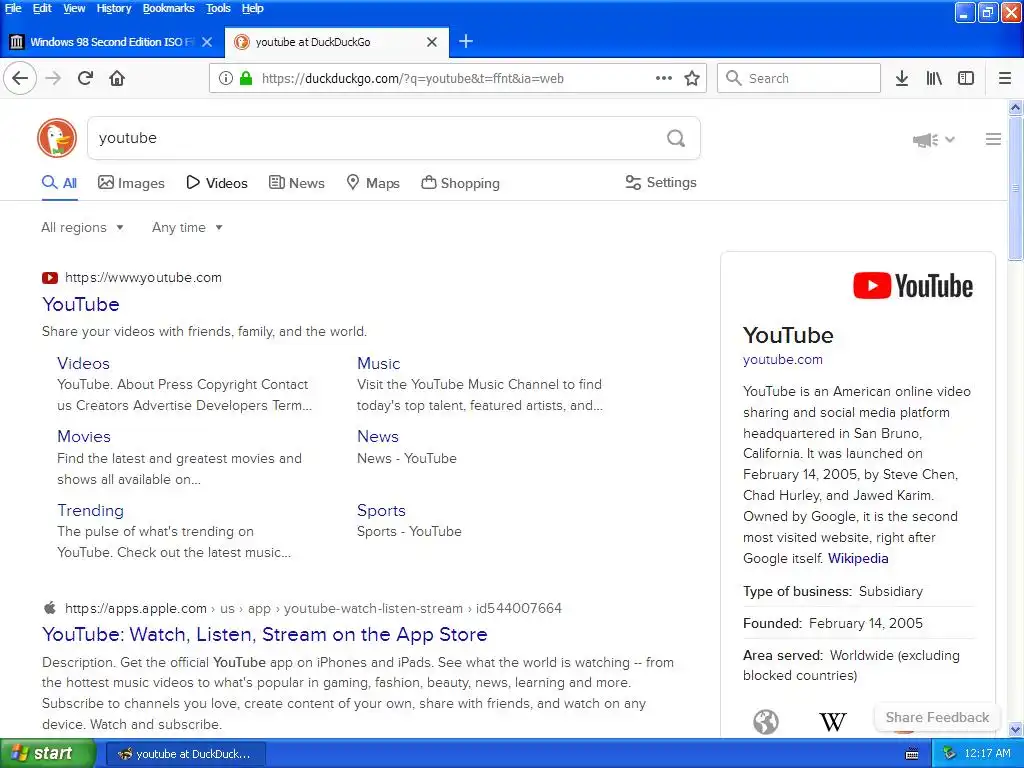Click youtube at DuckDuck taskbar button

coord(185,754)
